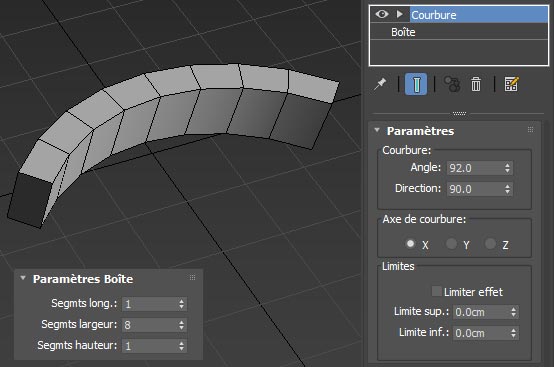Image resolution: width=554 pixels, height=367 pixels.
Task: Hide the Courbure modifier with eye icon
Action: 382,14
